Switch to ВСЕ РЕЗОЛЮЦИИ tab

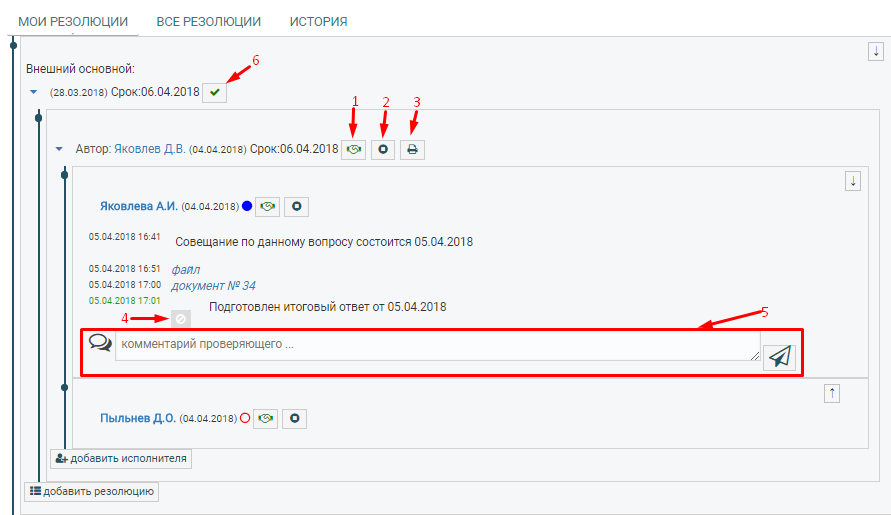tap(209, 21)
